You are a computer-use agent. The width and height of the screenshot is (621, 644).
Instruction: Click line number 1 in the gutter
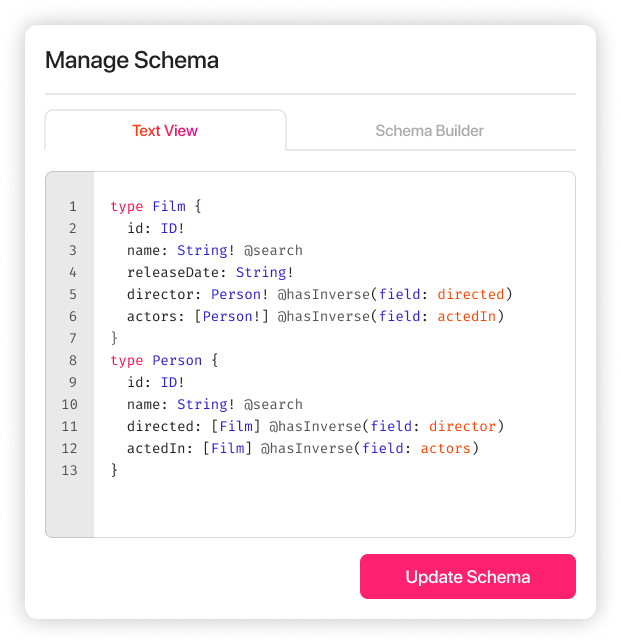(x=73, y=207)
